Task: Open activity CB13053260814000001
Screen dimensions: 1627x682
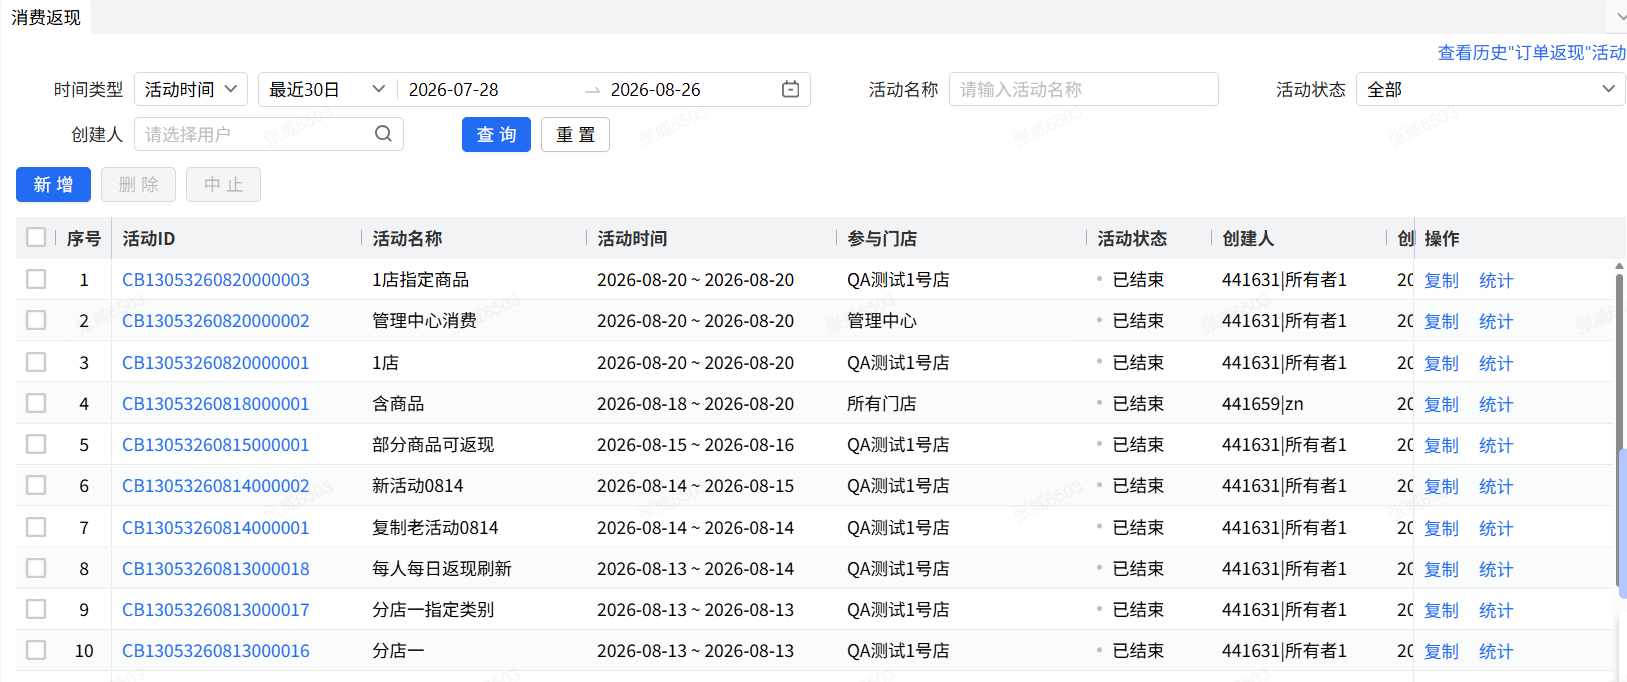Action: [216, 528]
